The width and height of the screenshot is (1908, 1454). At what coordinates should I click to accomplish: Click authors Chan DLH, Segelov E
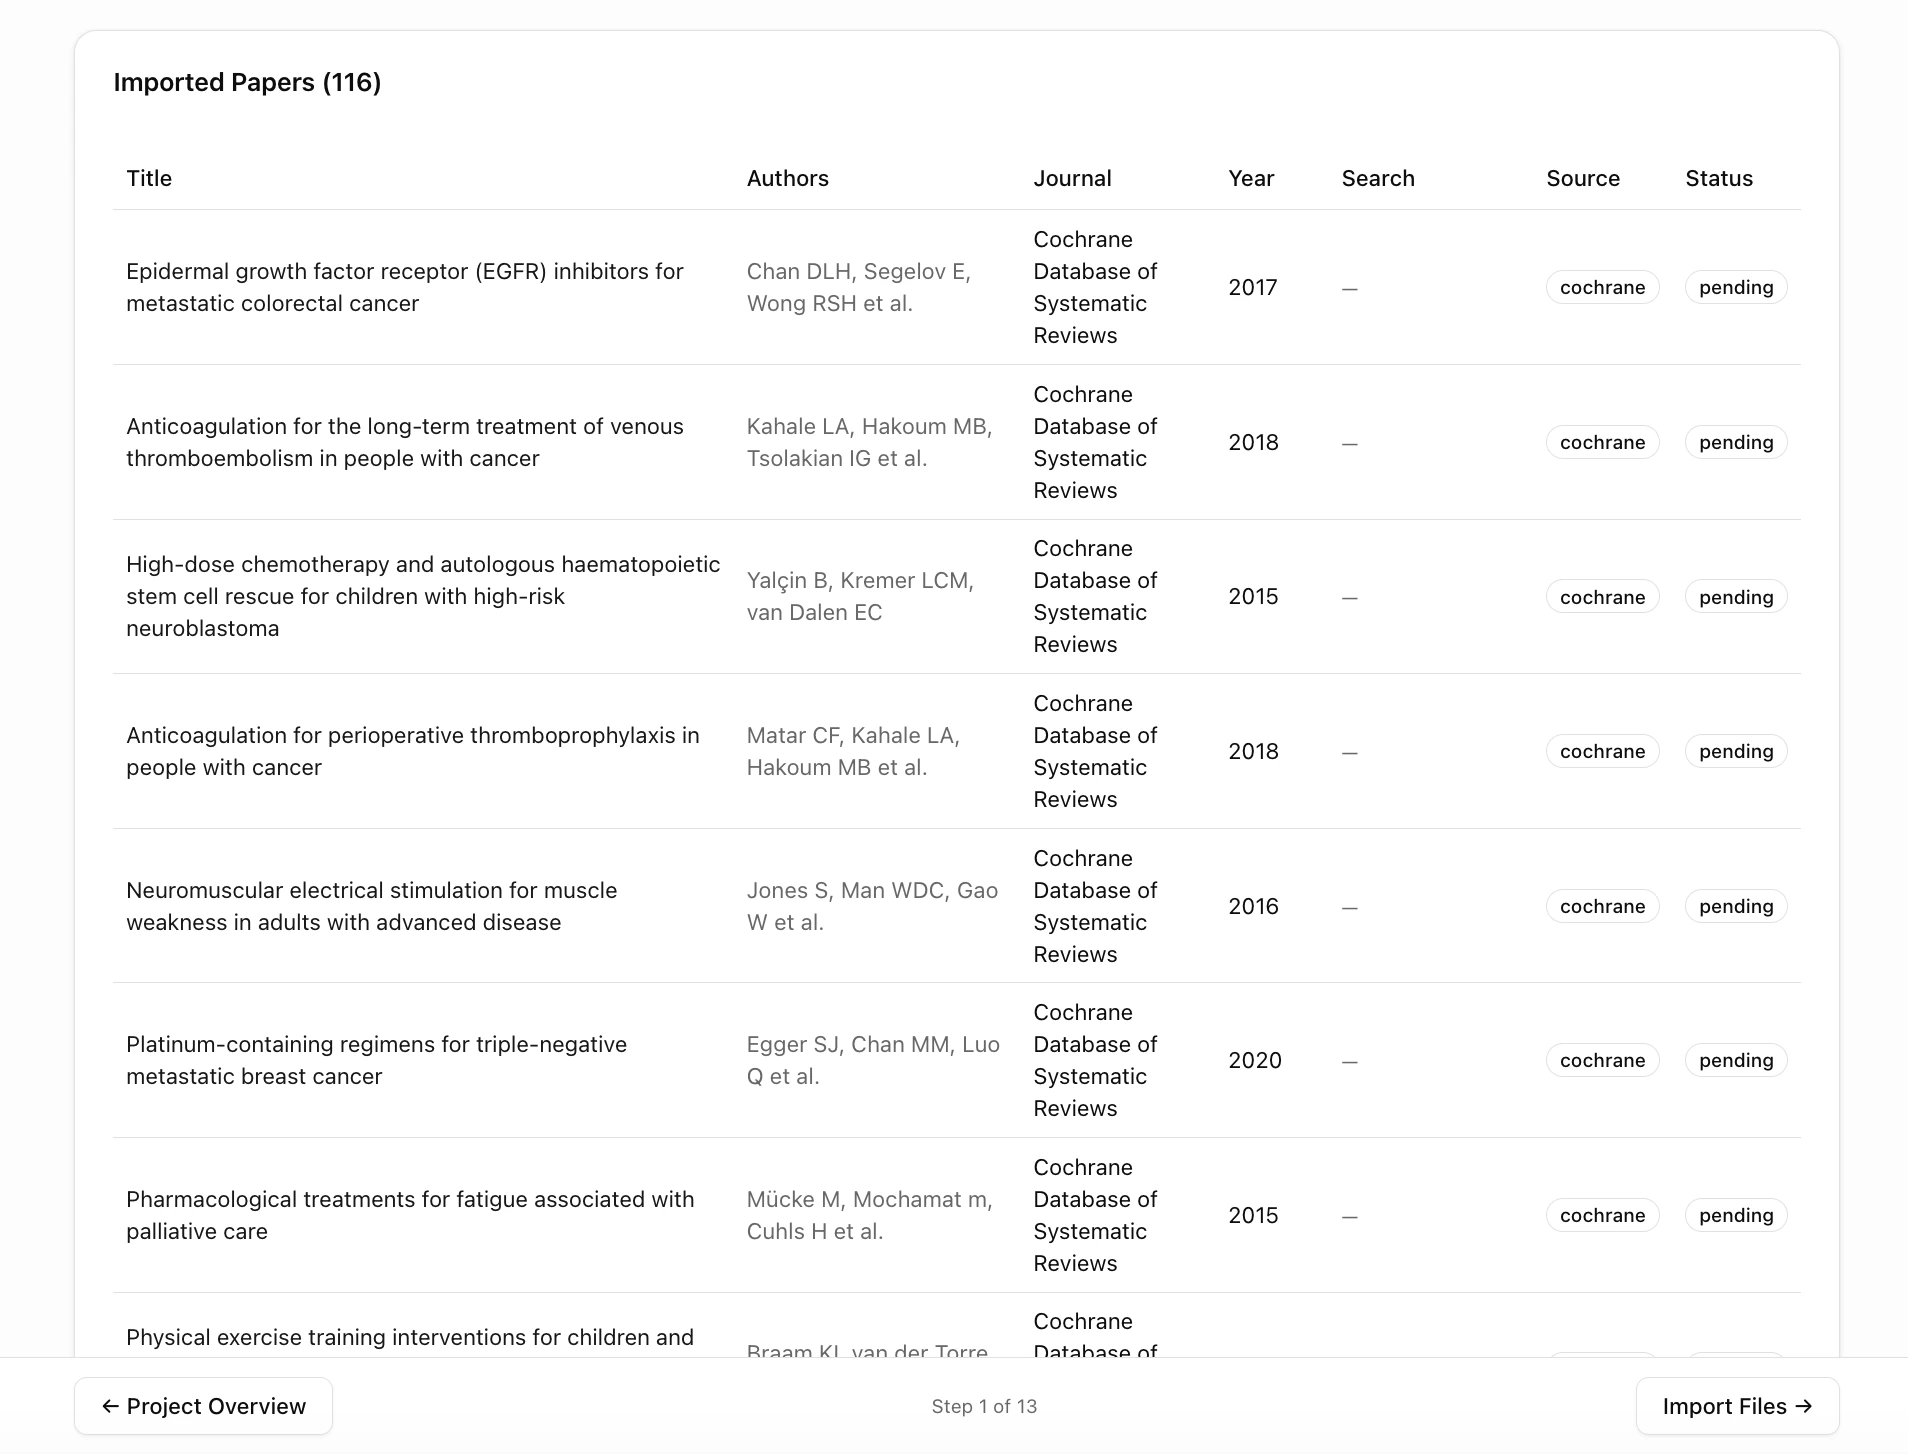coord(859,287)
